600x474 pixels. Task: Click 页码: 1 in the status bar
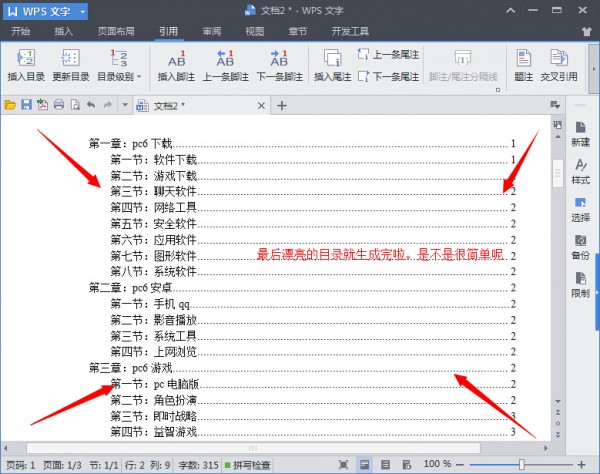[21, 465]
